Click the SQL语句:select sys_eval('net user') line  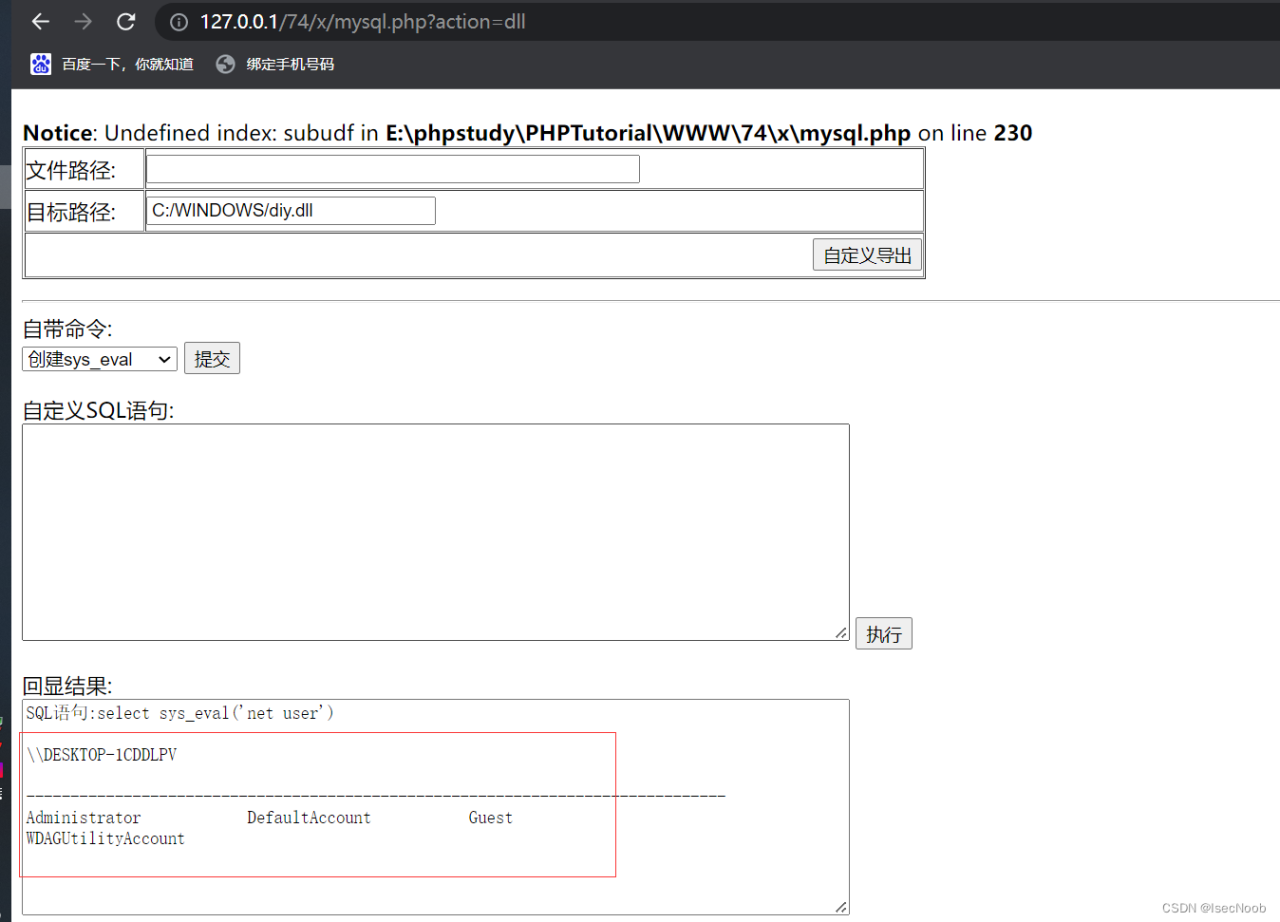(x=180, y=714)
